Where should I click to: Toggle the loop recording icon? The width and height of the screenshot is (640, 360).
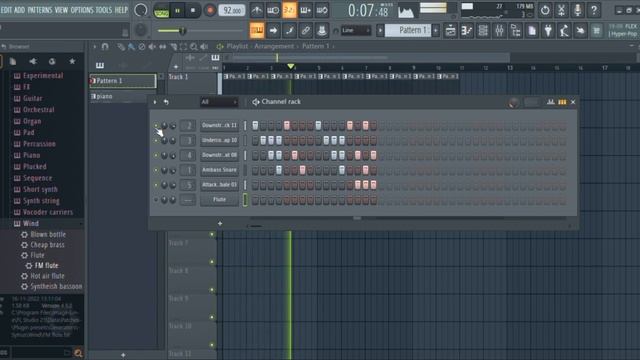(322, 10)
